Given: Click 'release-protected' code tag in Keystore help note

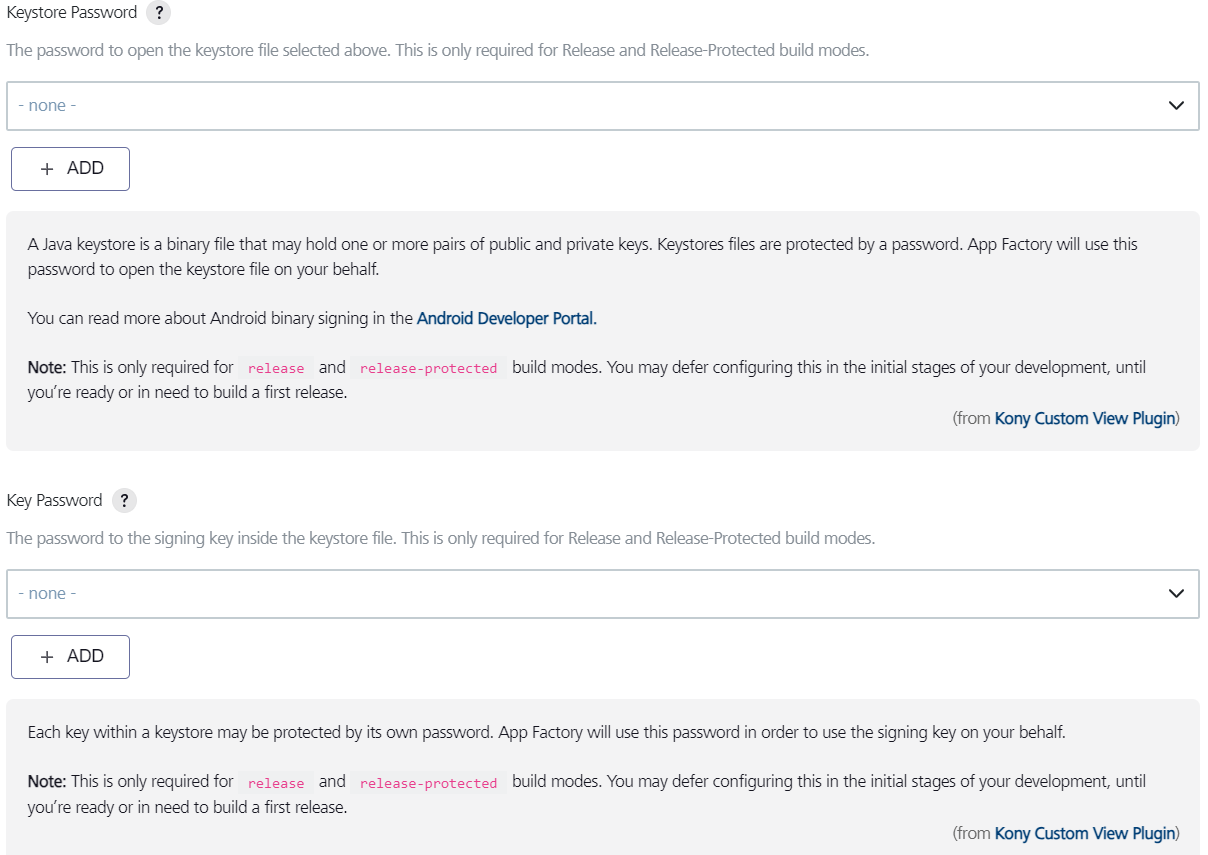Looking at the screenshot, I should tap(428, 368).
